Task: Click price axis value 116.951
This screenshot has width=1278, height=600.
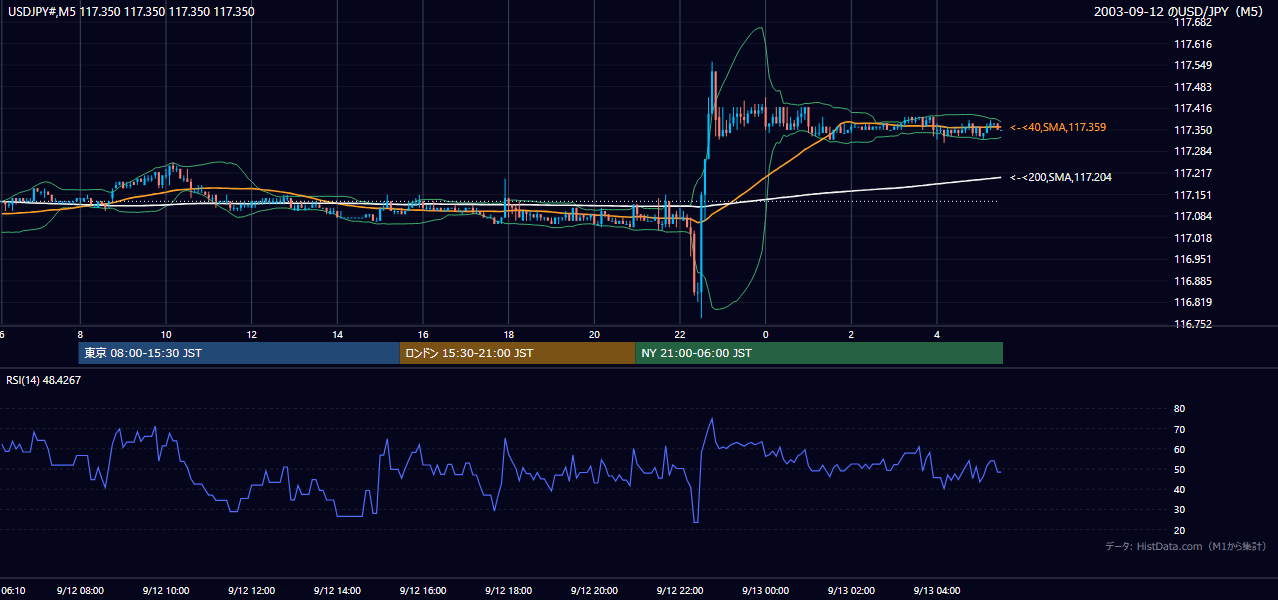Action: tap(1192, 259)
